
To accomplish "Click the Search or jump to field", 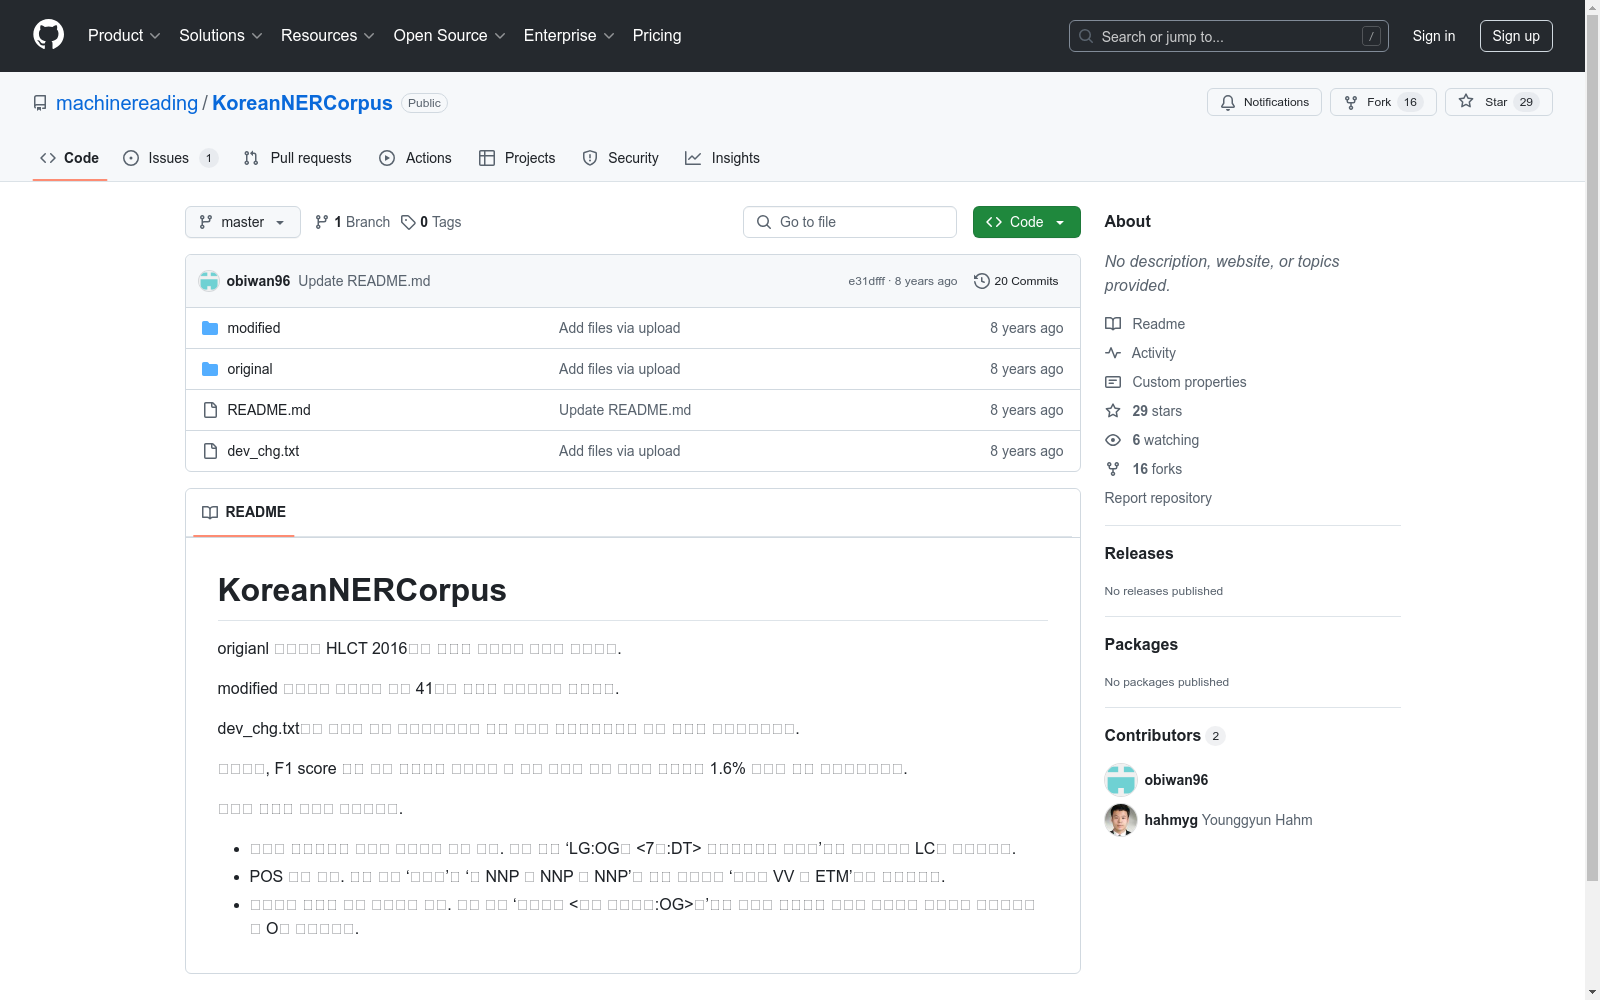I will tap(1229, 36).
